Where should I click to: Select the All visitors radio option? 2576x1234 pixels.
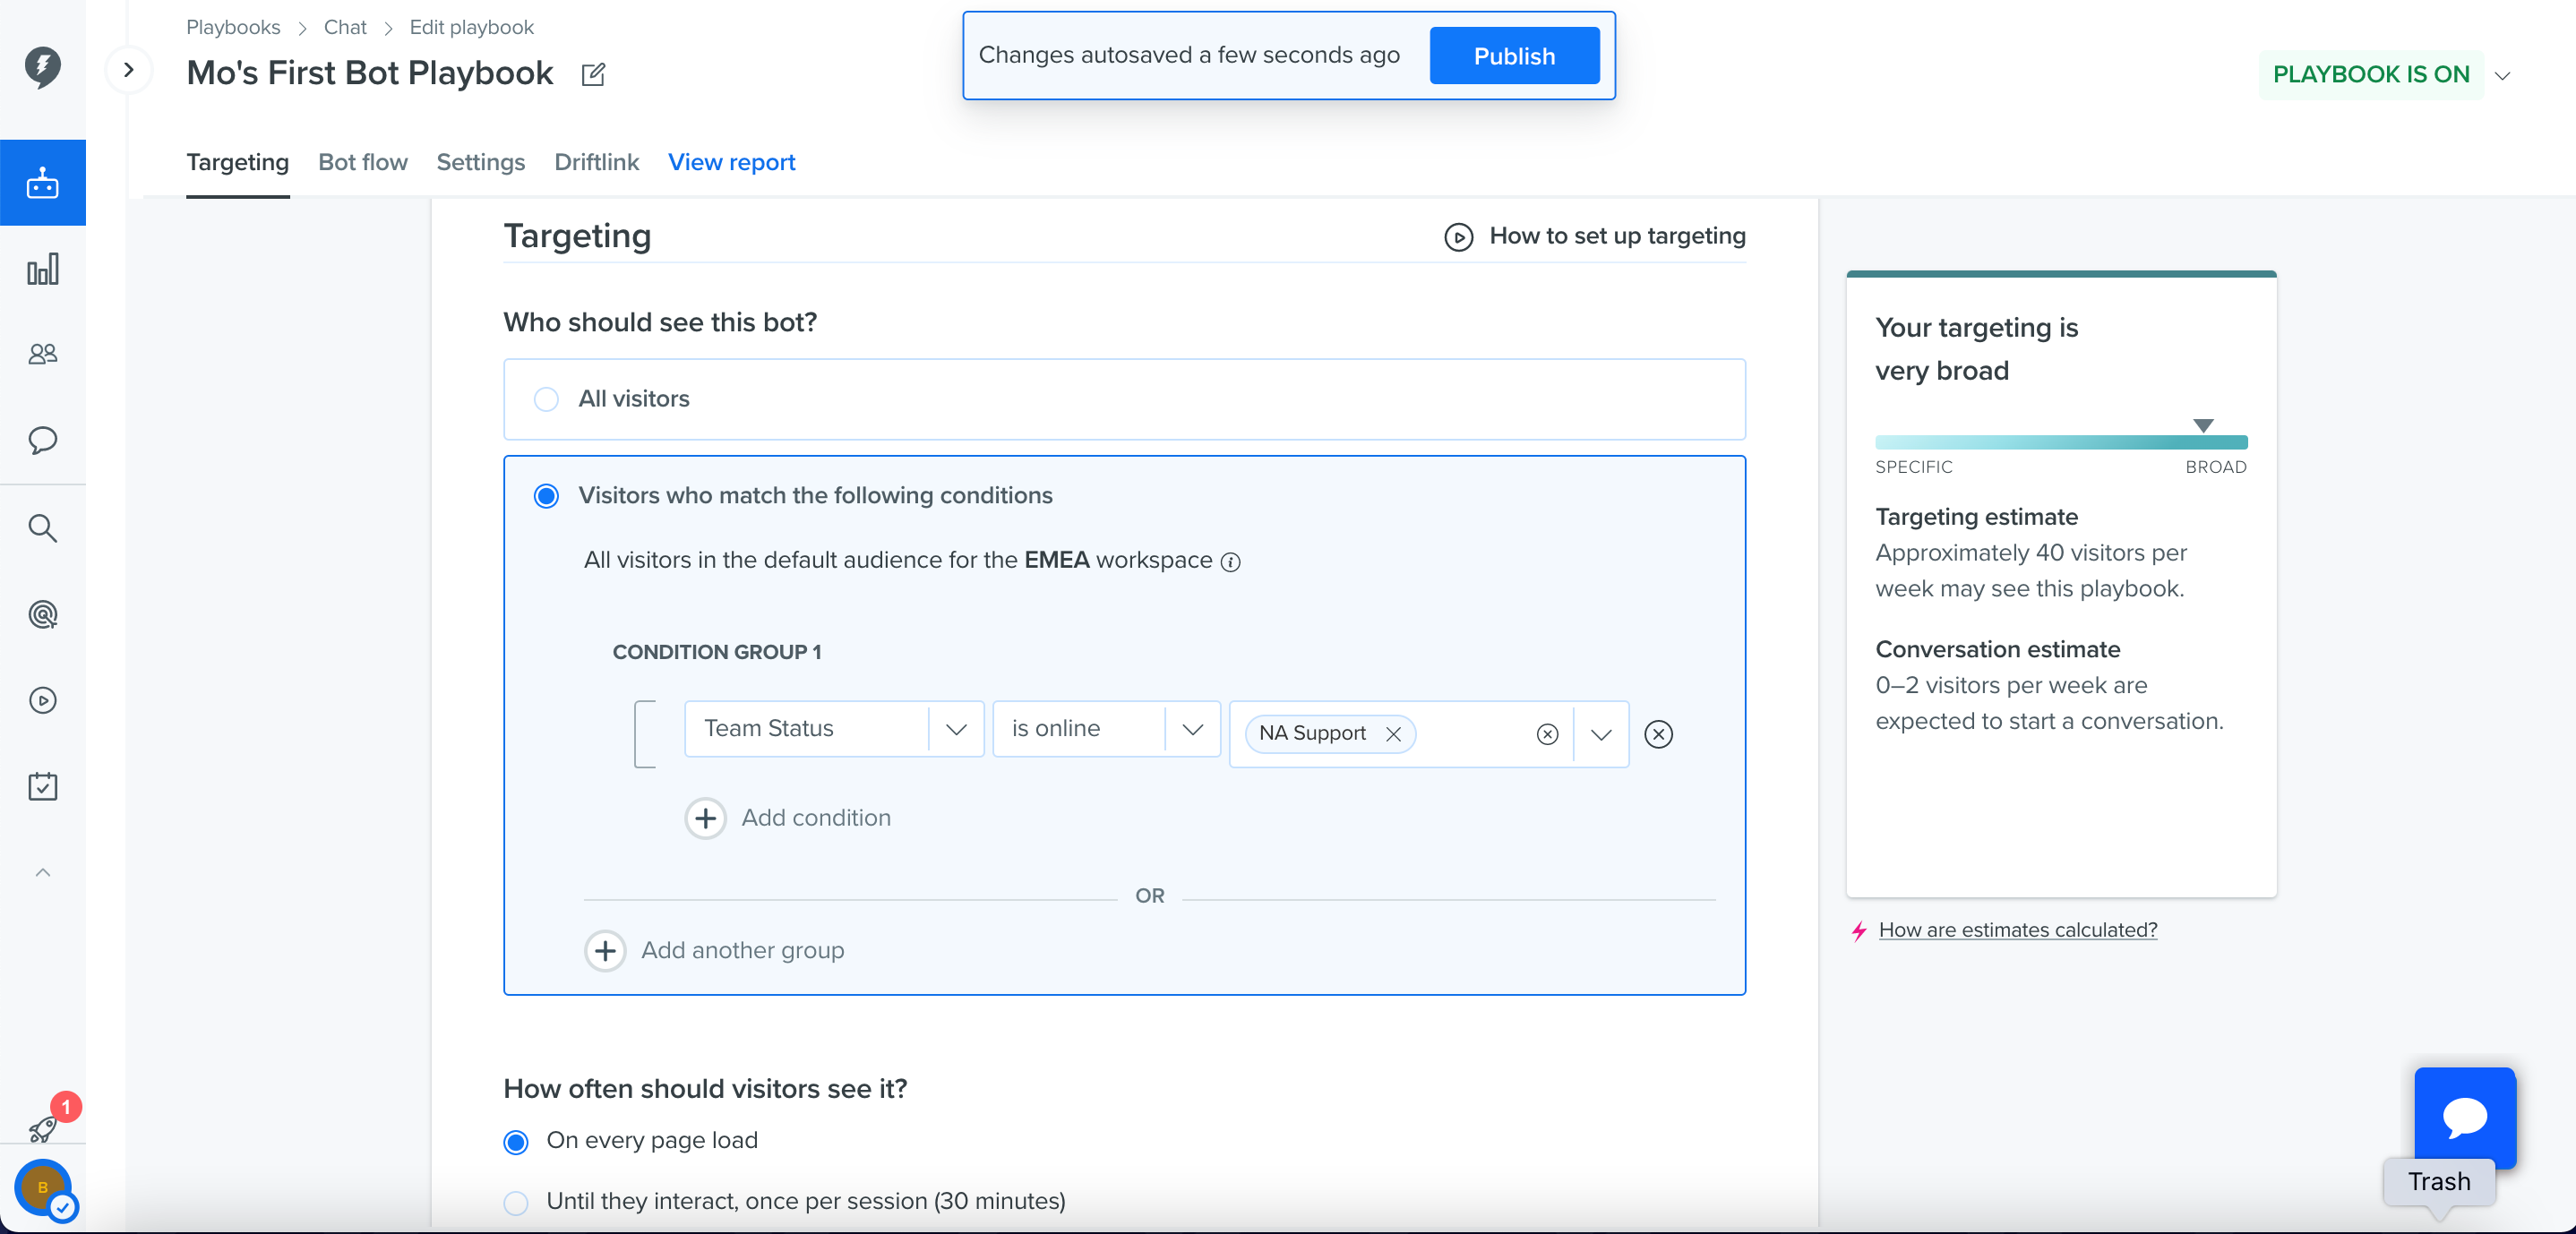pyautogui.click(x=546, y=399)
